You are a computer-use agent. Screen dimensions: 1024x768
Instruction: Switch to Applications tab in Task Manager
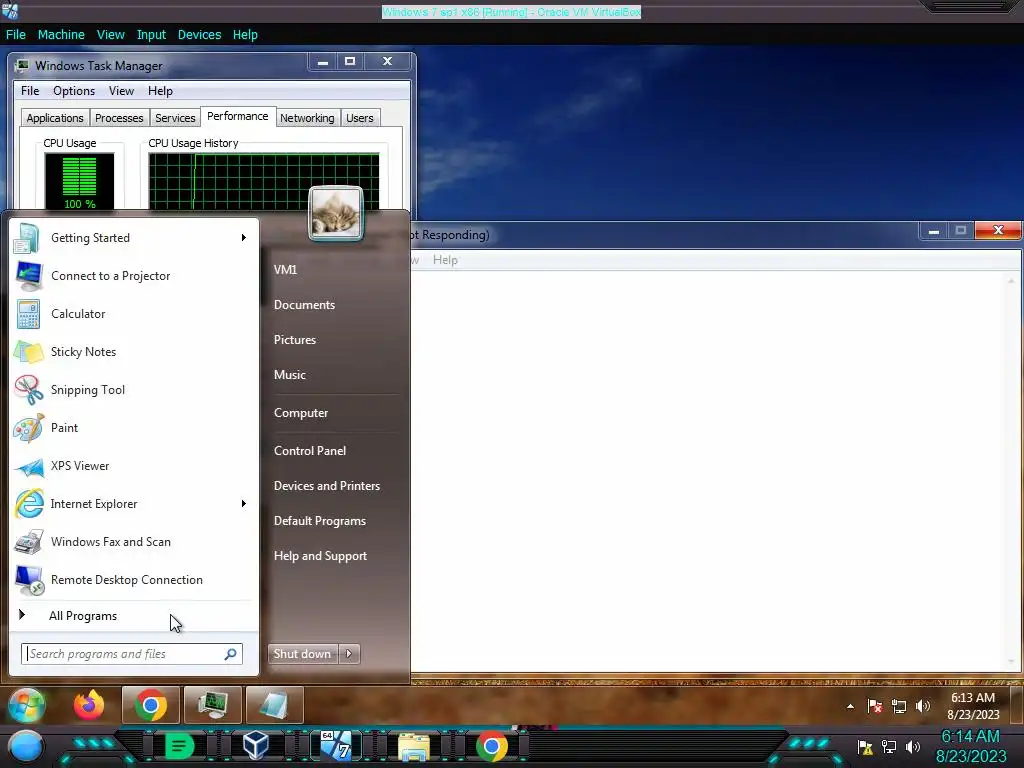(55, 118)
